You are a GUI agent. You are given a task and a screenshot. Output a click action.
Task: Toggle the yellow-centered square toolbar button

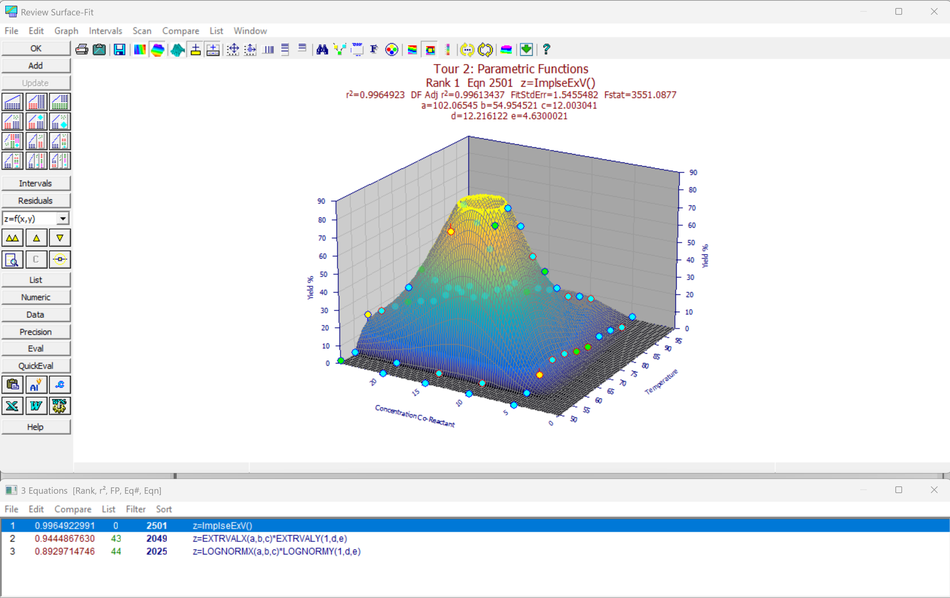click(430, 50)
